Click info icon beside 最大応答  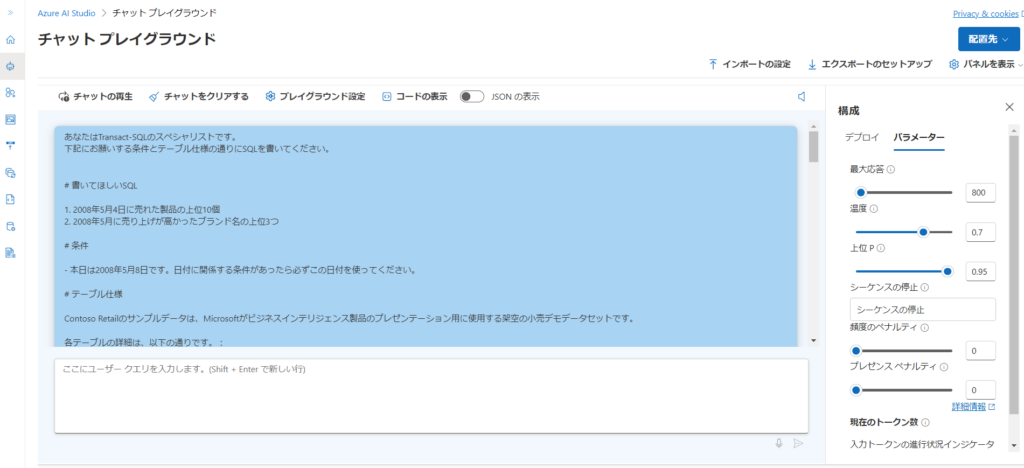pyautogui.click(x=891, y=170)
